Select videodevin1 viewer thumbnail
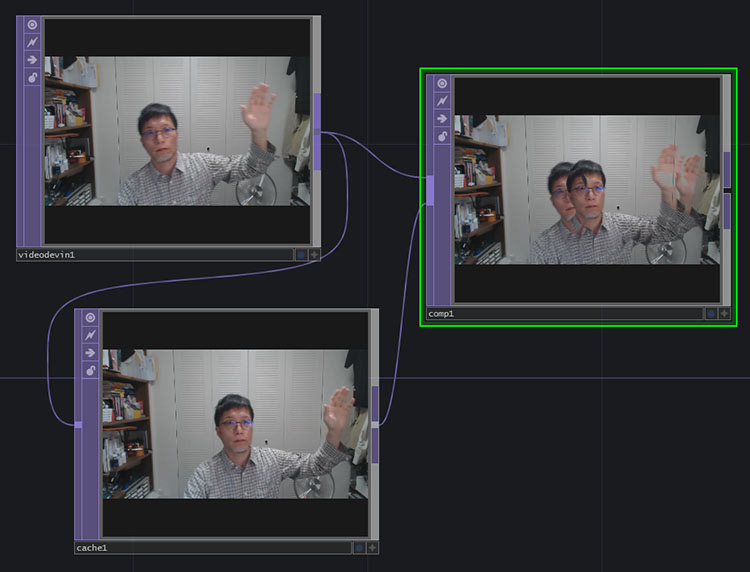 [177, 132]
